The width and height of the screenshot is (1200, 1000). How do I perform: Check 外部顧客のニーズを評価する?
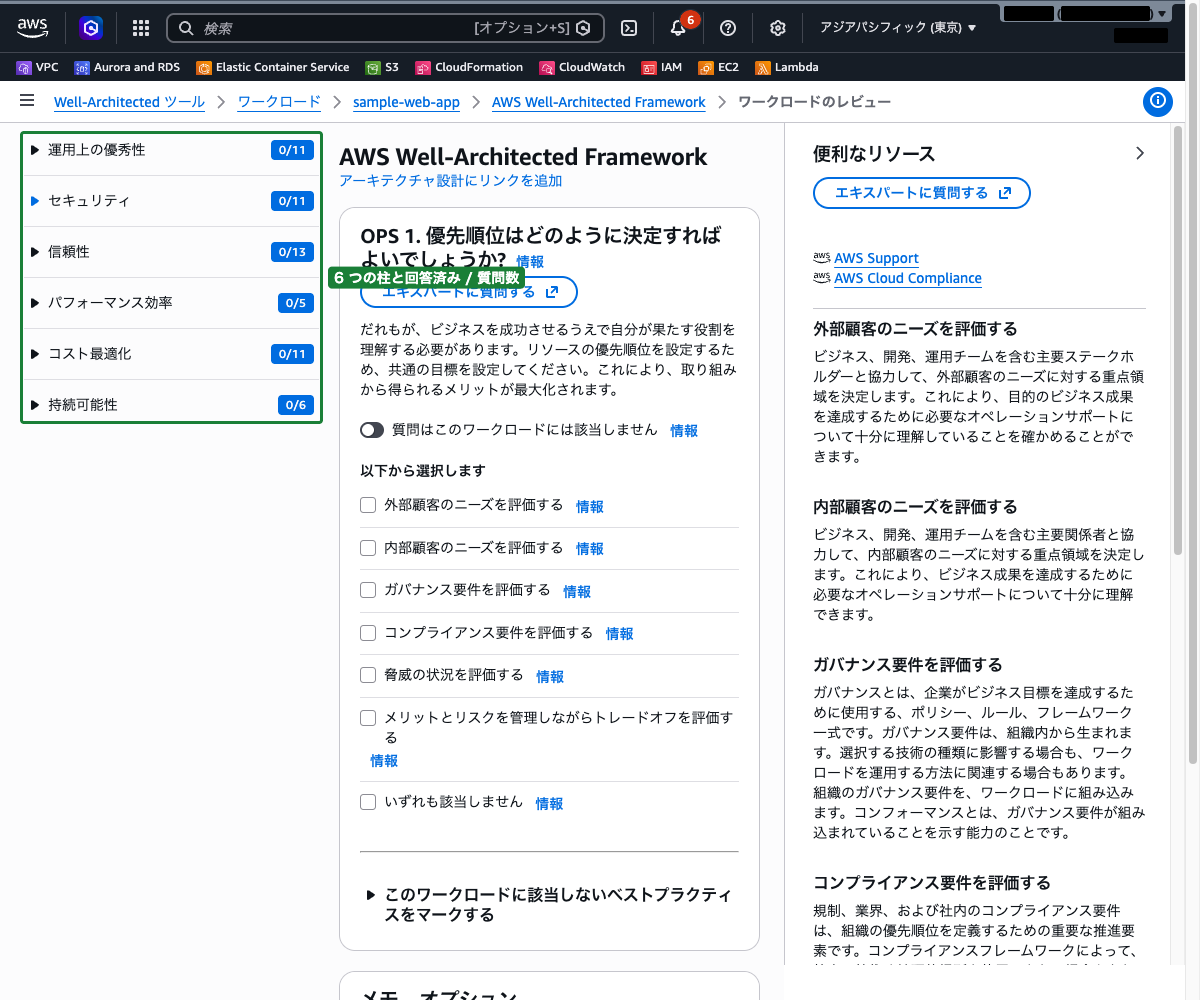pyautogui.click(x=368, y=505)
